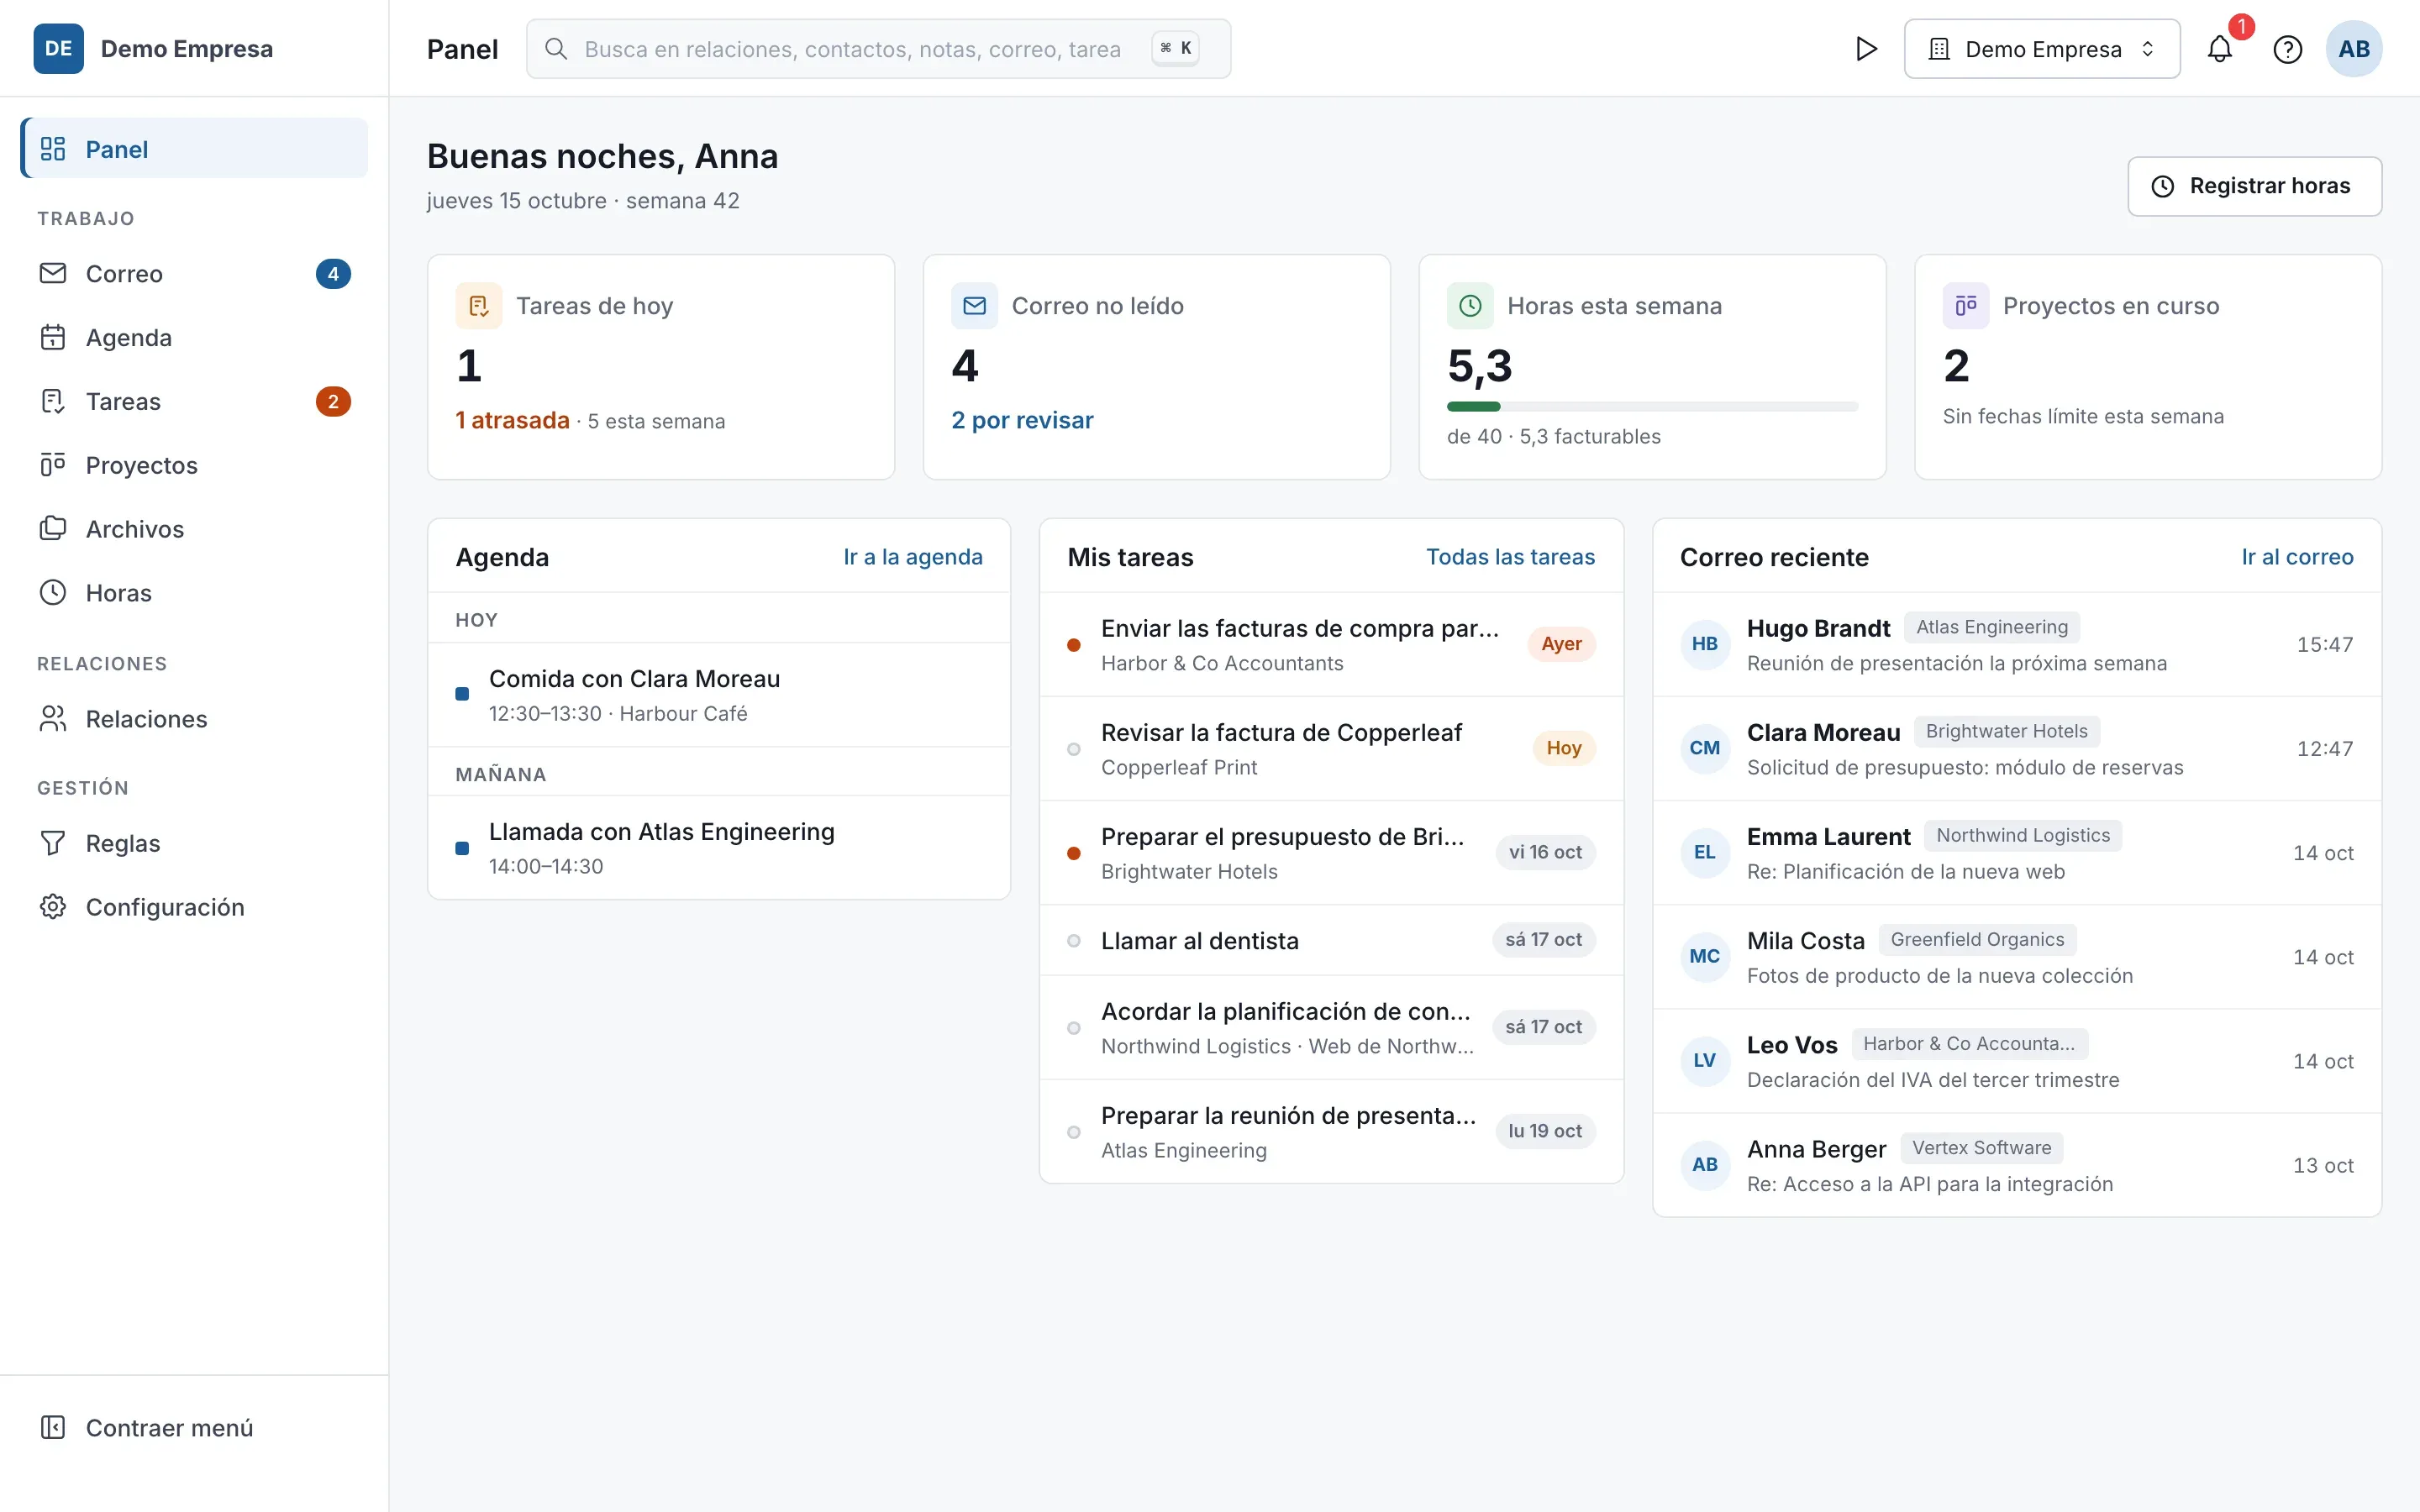The width and height of the screenshot is (2420, 1512).
Task: Go to Tareas in the sidebar
Action: click(x=194, y=402)
